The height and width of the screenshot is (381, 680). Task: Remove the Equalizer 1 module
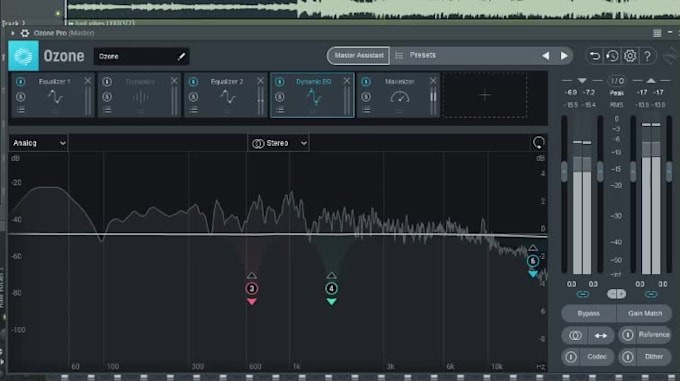click(88, 81)
